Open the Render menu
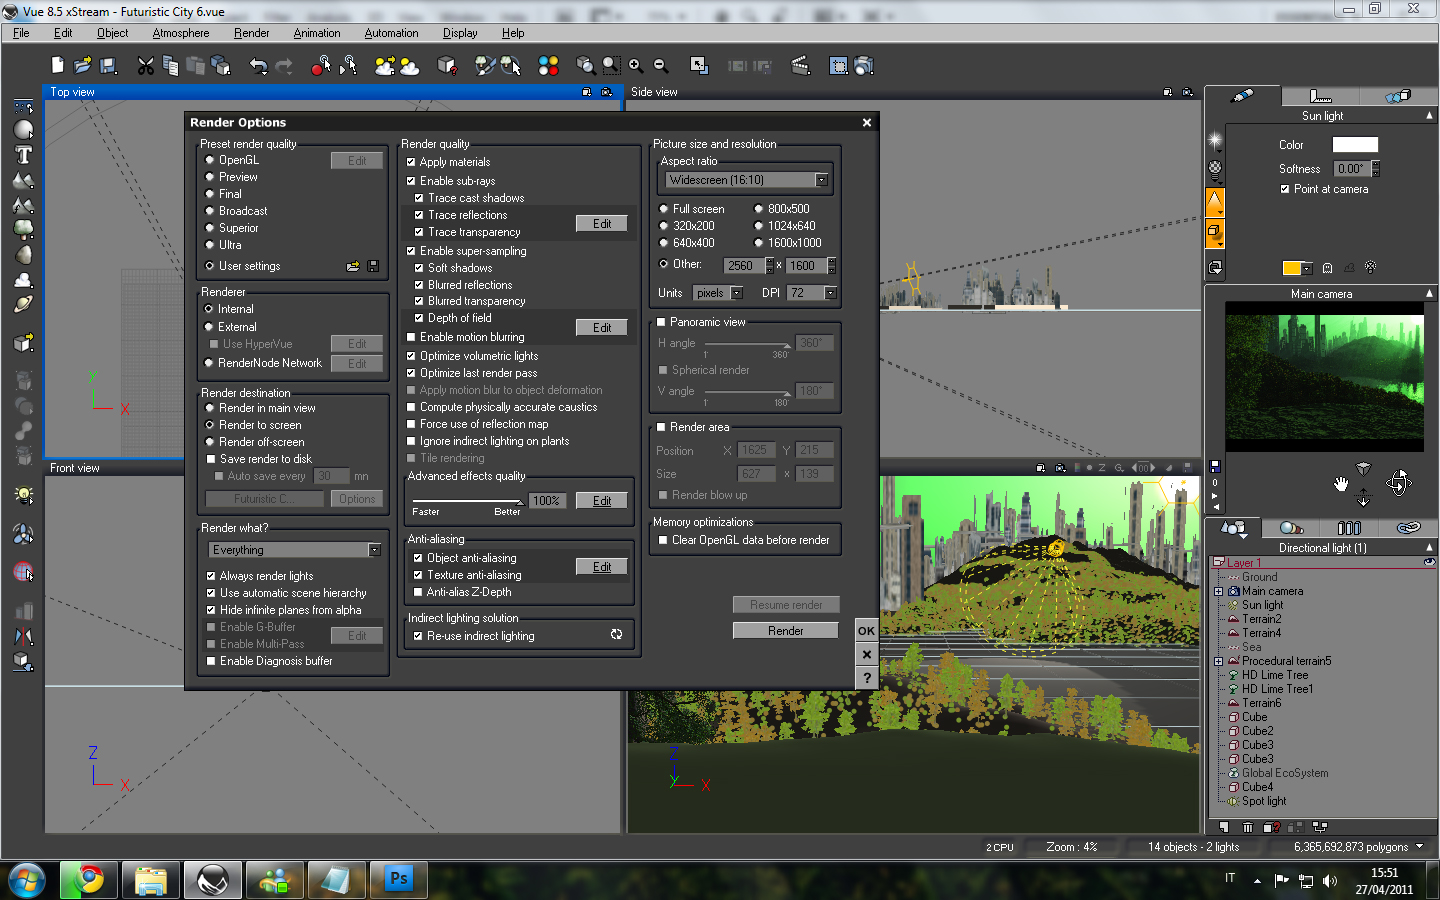This screenshot has height=900, width=1440. 252,33
